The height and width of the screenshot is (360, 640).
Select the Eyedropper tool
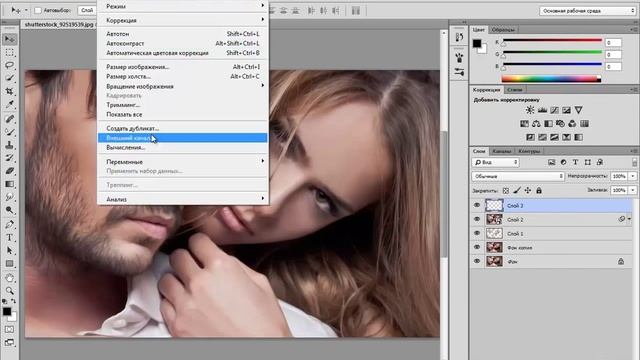tap(9, 104)
